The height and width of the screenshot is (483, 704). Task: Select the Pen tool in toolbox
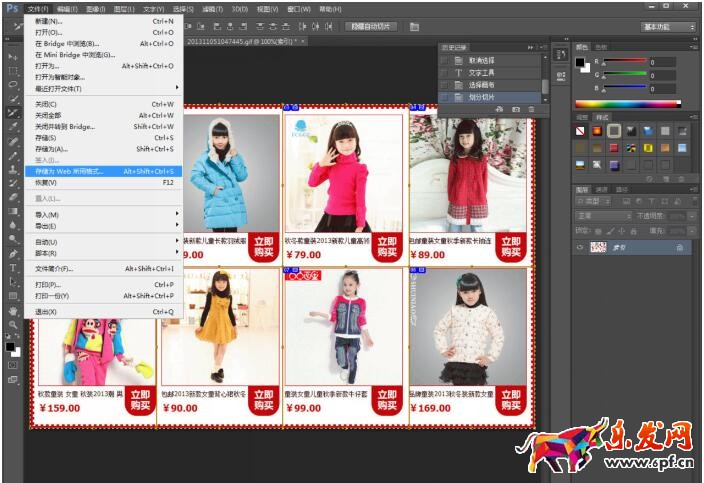click(x=13, y=254)
